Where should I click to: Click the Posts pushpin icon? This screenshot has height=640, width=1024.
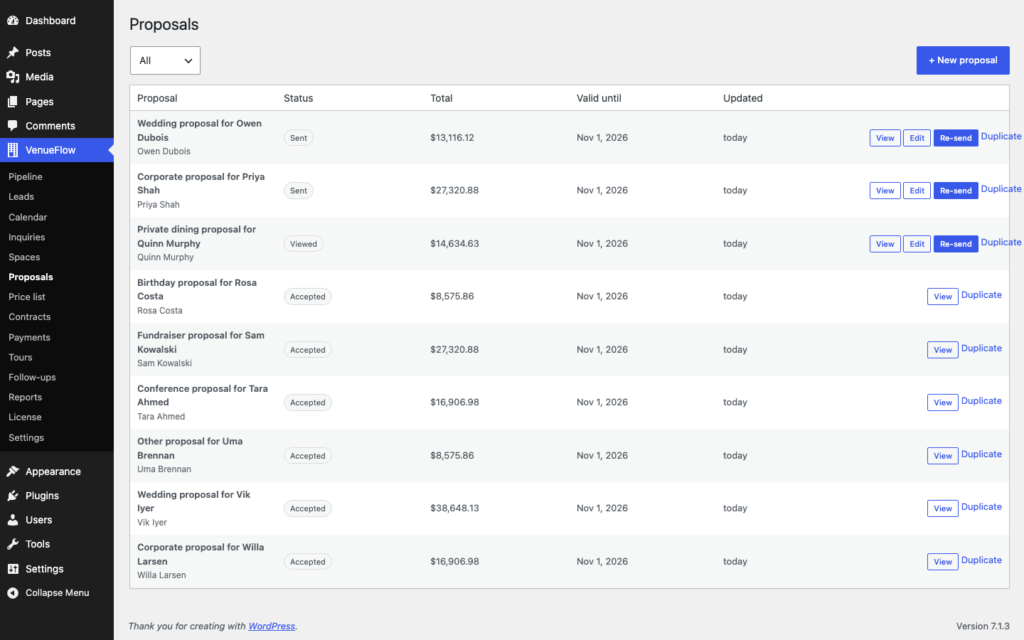tap(12, 52)
